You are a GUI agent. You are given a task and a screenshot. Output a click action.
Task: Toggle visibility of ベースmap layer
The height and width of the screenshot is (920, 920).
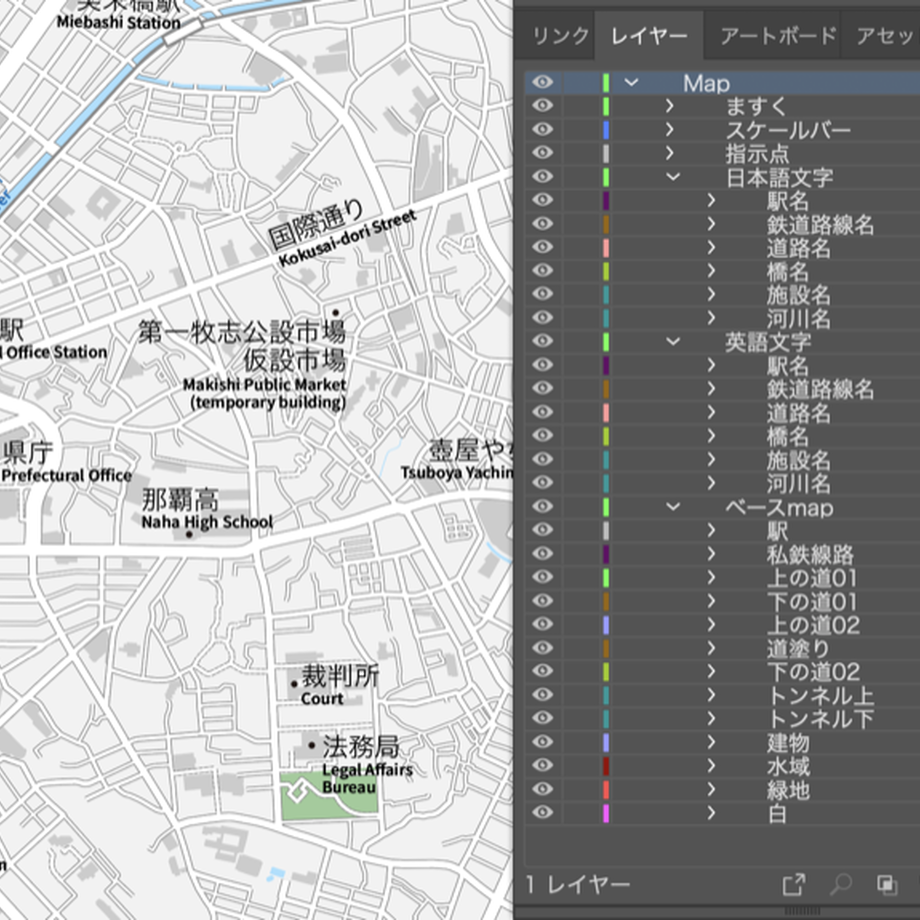[x=543, y=506]
